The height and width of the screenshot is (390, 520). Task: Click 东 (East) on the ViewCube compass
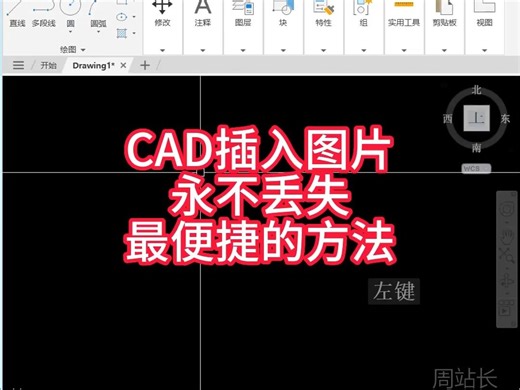coord(505,118)
